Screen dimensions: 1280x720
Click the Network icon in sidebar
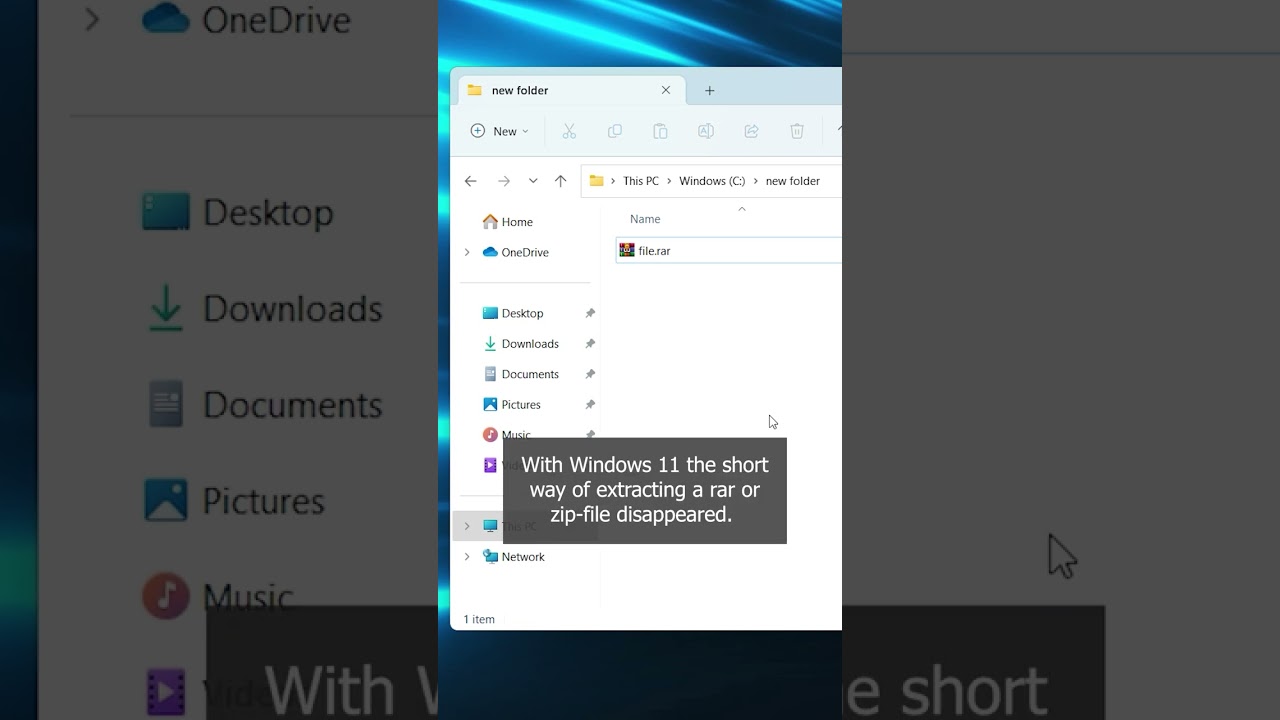(x=490, y=557)
